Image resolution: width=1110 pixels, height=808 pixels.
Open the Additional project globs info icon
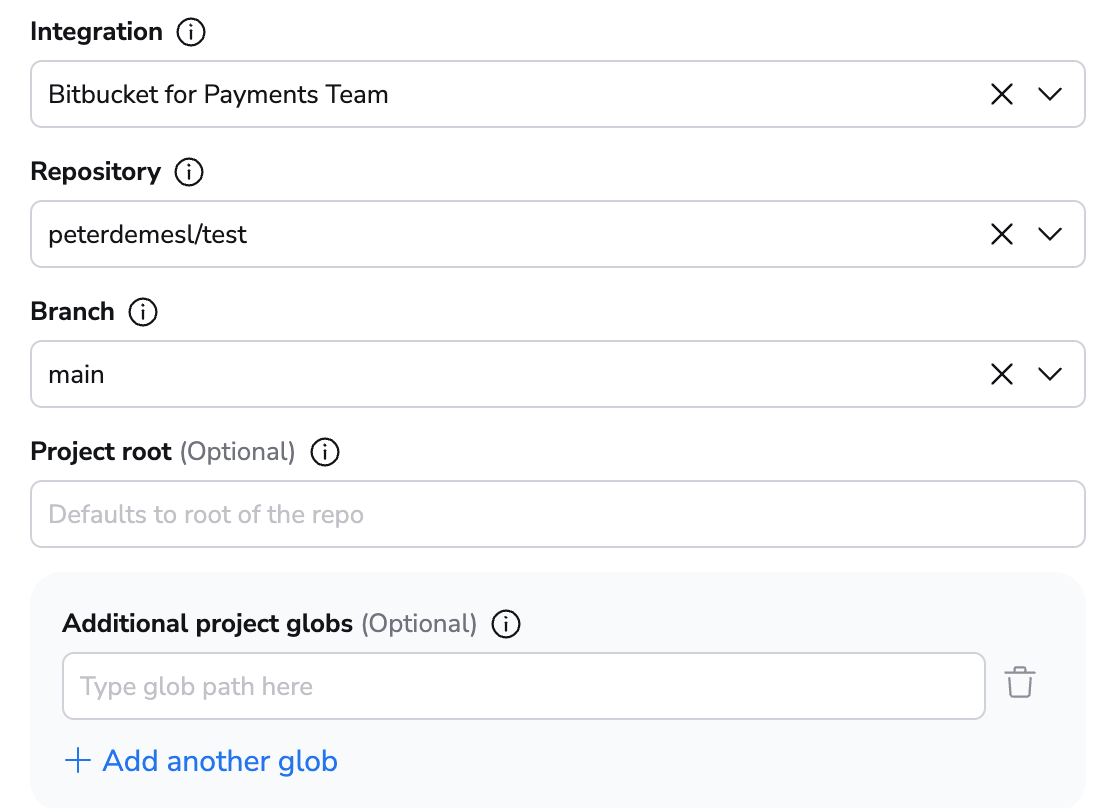[506, 623]
